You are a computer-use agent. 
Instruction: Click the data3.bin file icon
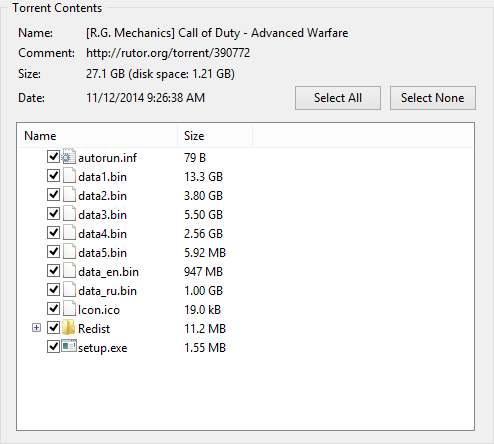69,214
